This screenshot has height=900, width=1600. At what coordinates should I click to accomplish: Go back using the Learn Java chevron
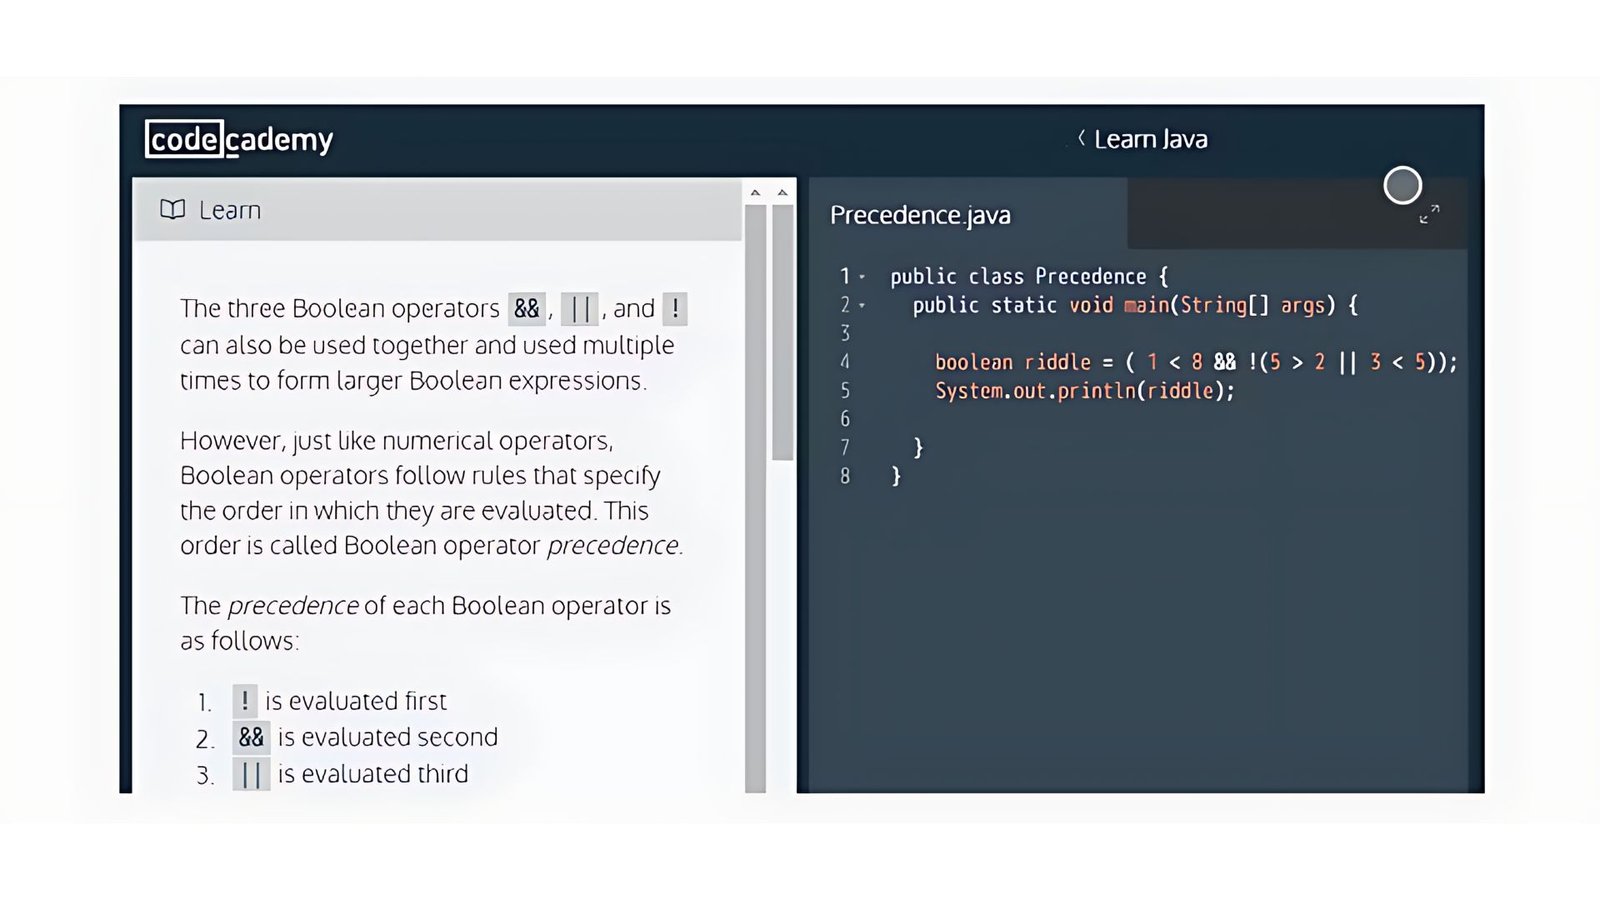[1081, 138]
